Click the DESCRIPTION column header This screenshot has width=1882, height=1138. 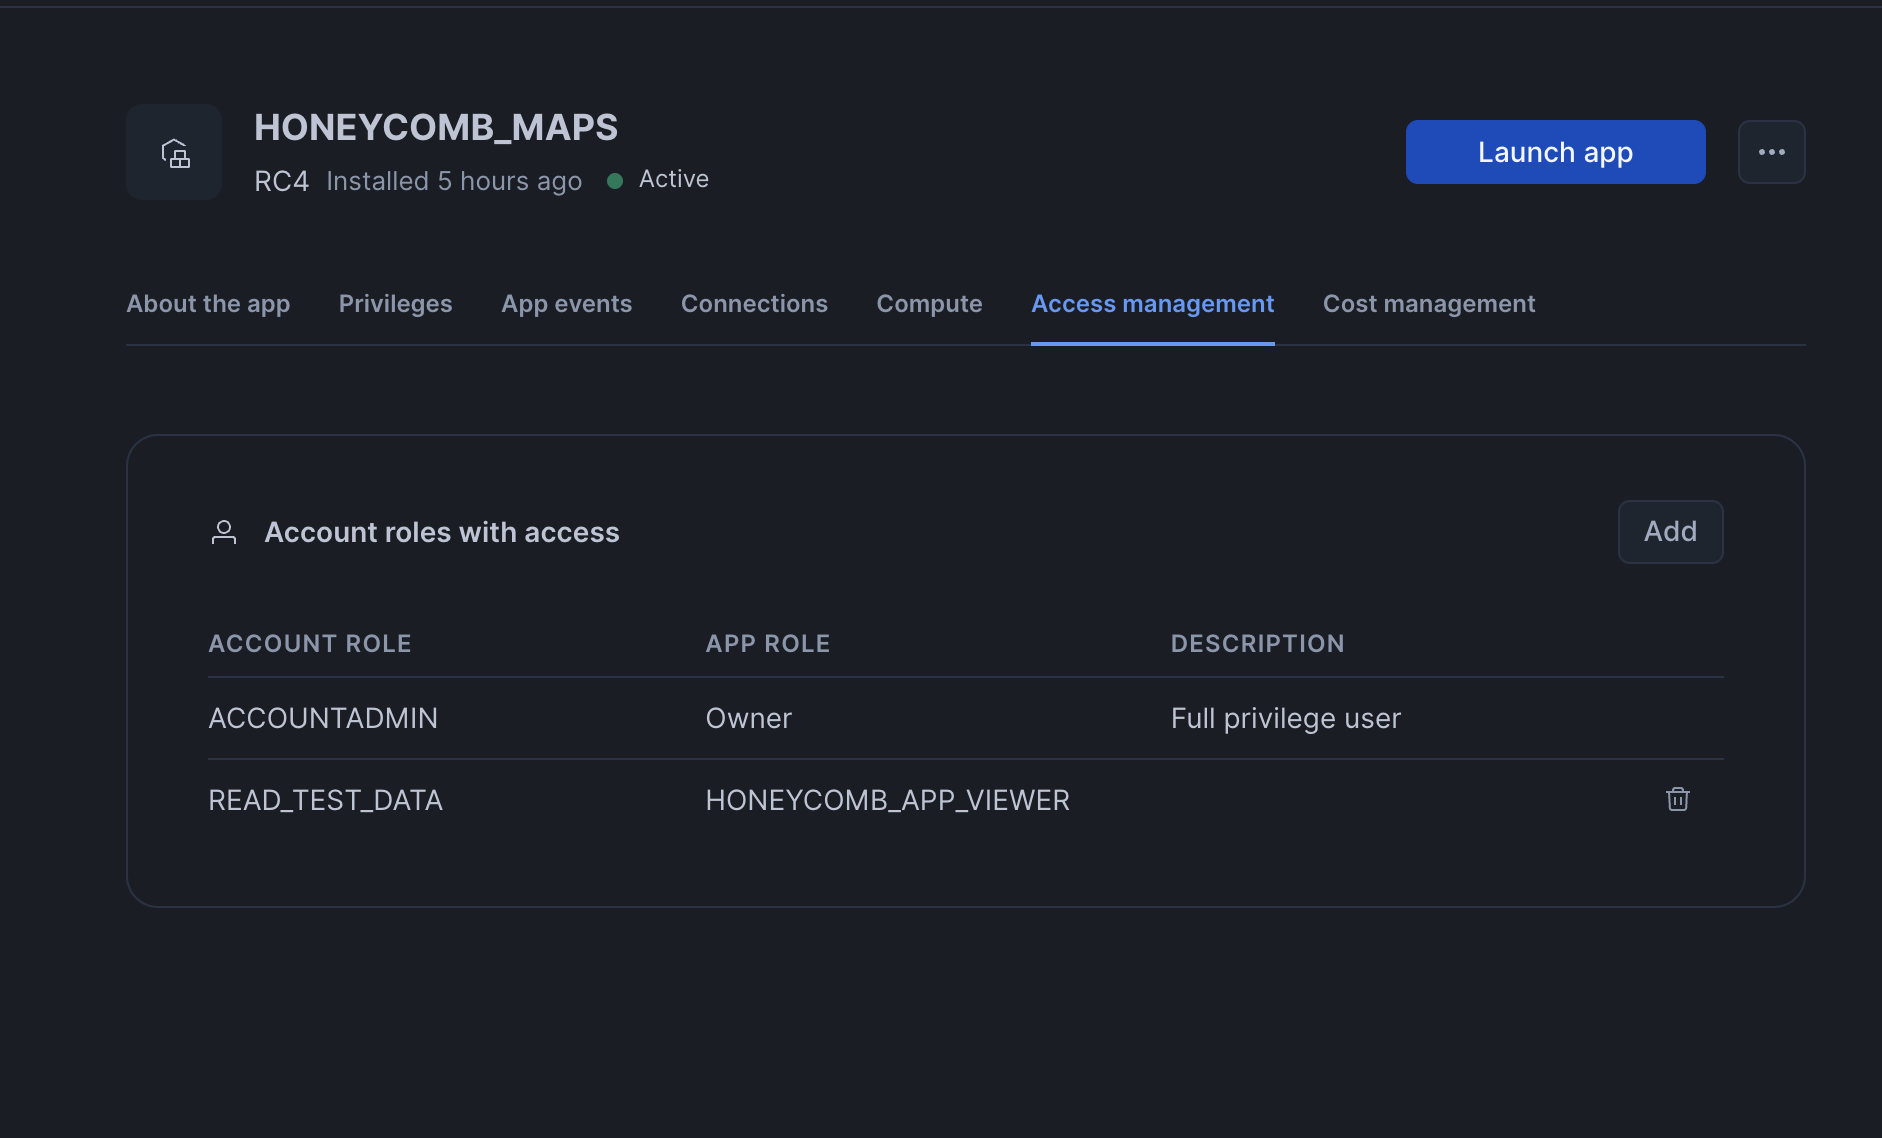tap(1258, 643)
